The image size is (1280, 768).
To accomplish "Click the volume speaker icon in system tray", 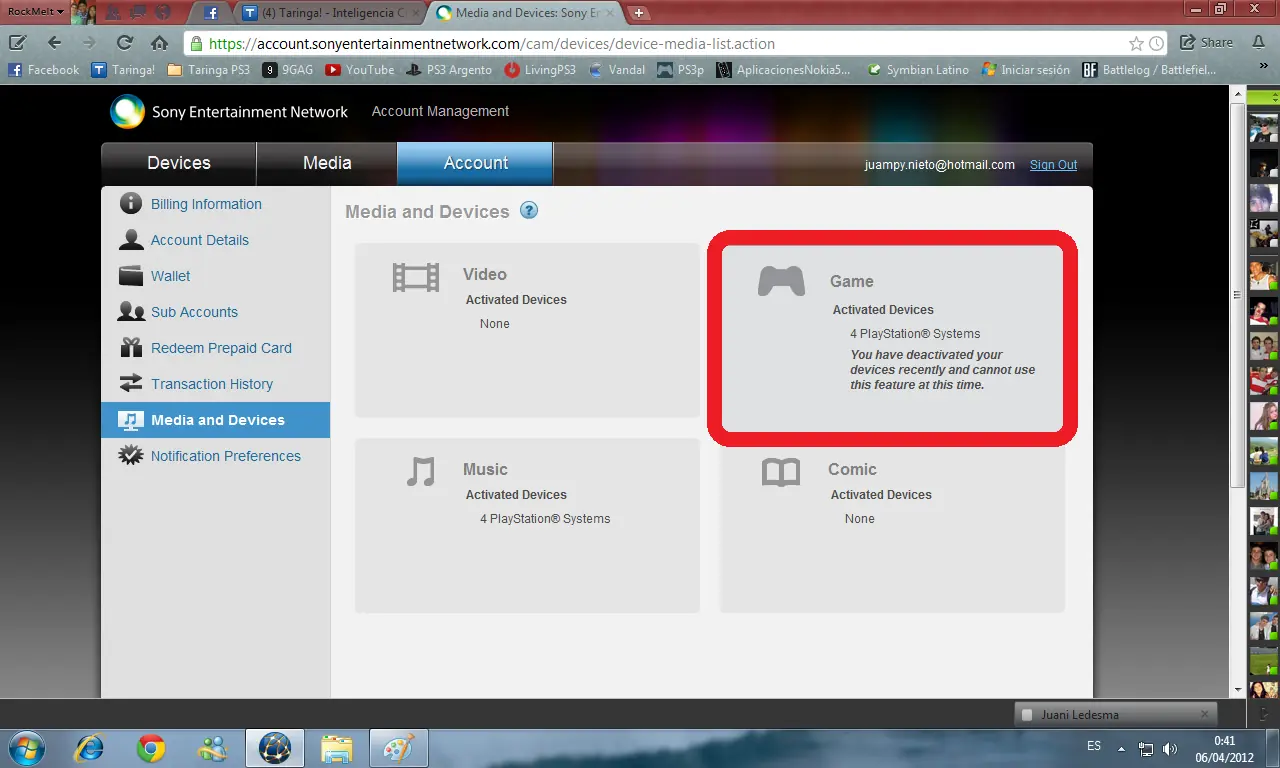I will coord(1170,749).
